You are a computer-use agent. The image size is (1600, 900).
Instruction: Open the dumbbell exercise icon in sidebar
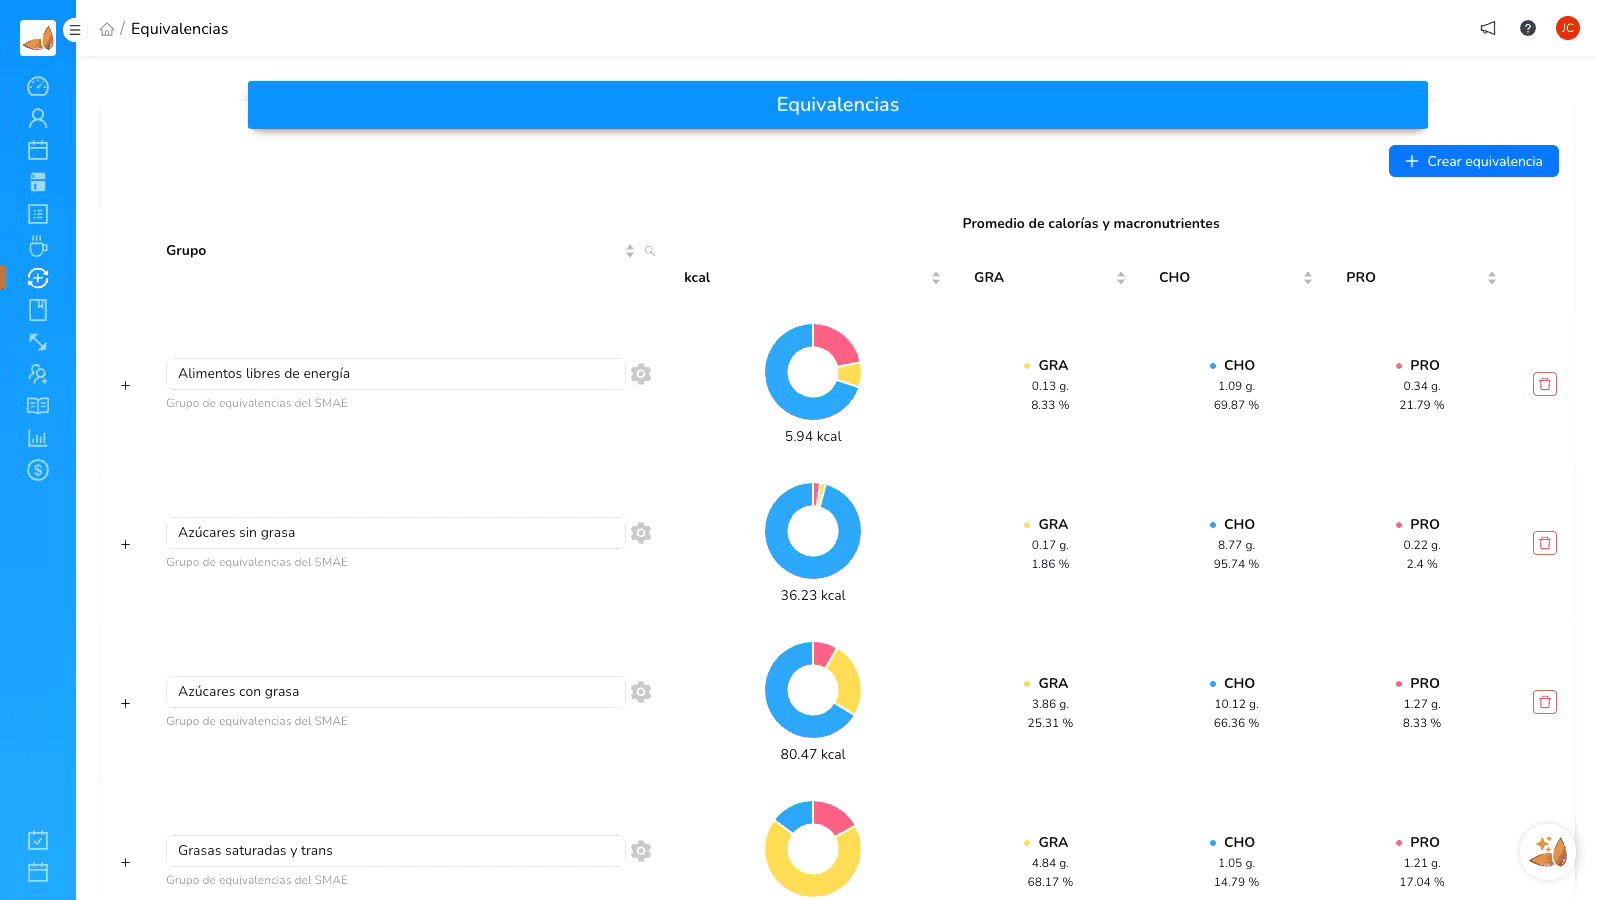coord(38,342)
